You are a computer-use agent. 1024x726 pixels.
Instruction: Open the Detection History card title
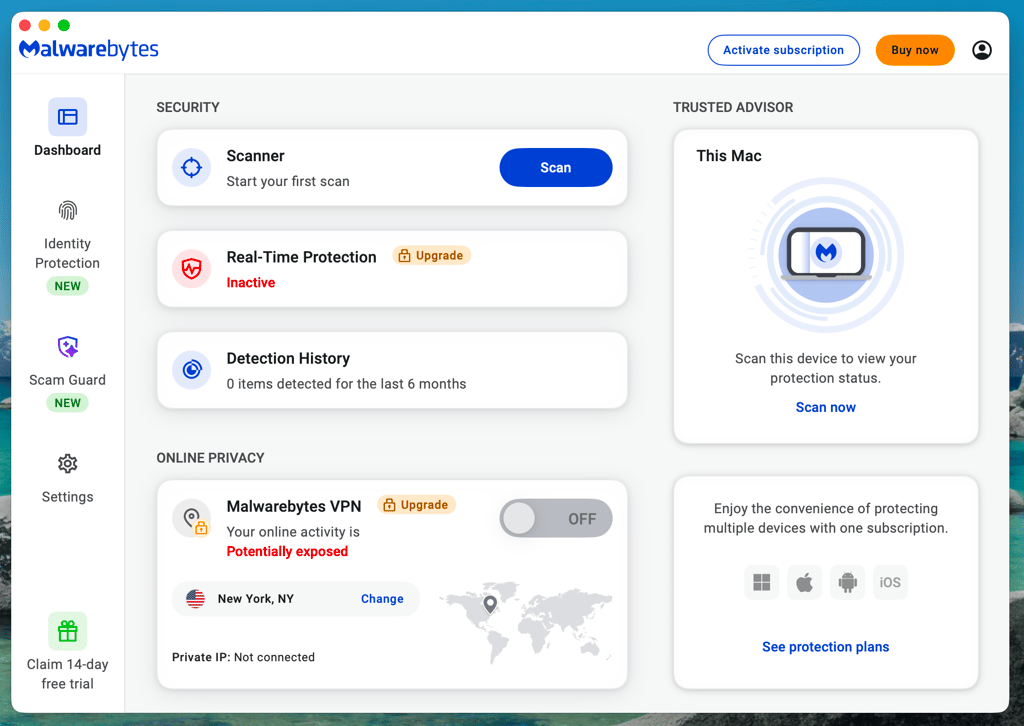point(288,358)
